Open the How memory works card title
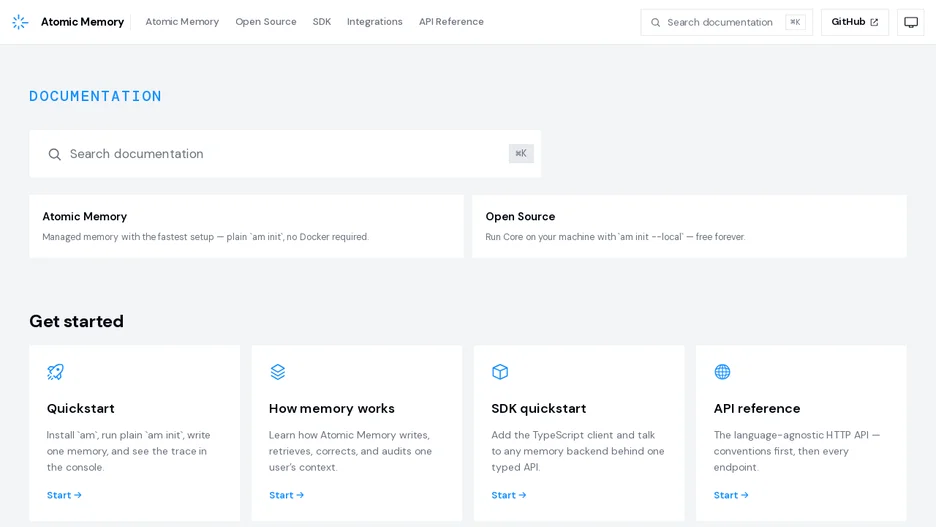Viewport: 936px width, 527px height. pyautogui.click(x=332, y=408)
